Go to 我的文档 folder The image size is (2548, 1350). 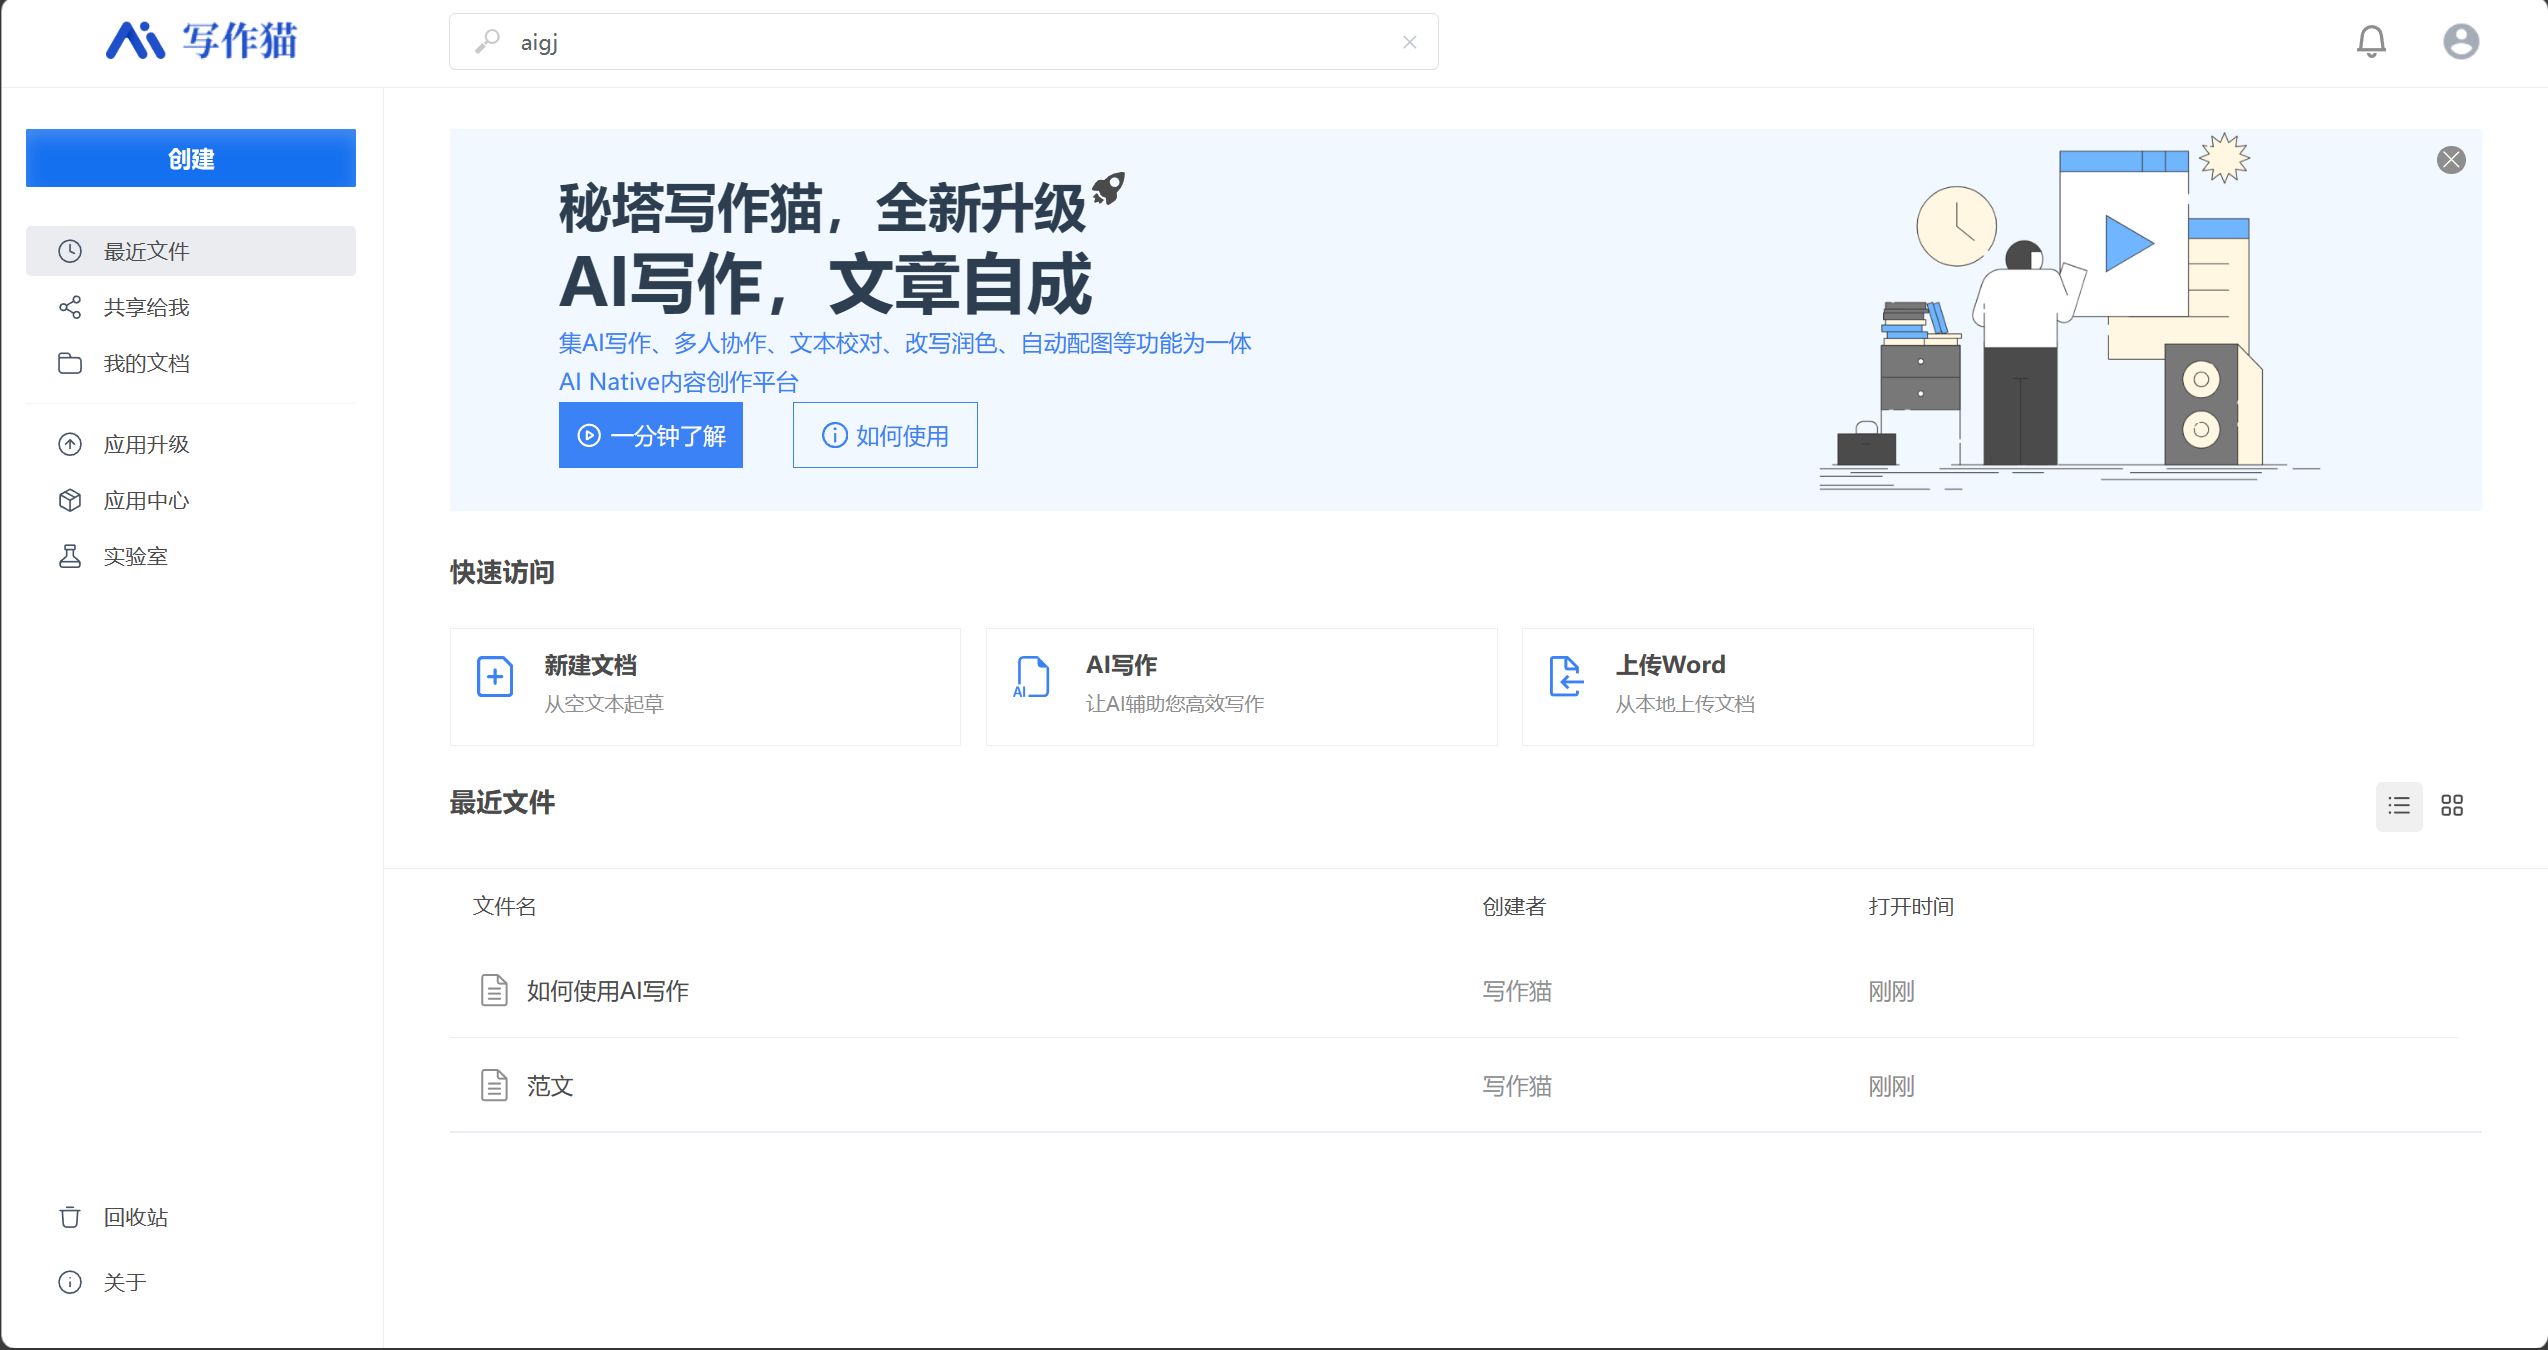pyautogui.click(x=146, y=363)
